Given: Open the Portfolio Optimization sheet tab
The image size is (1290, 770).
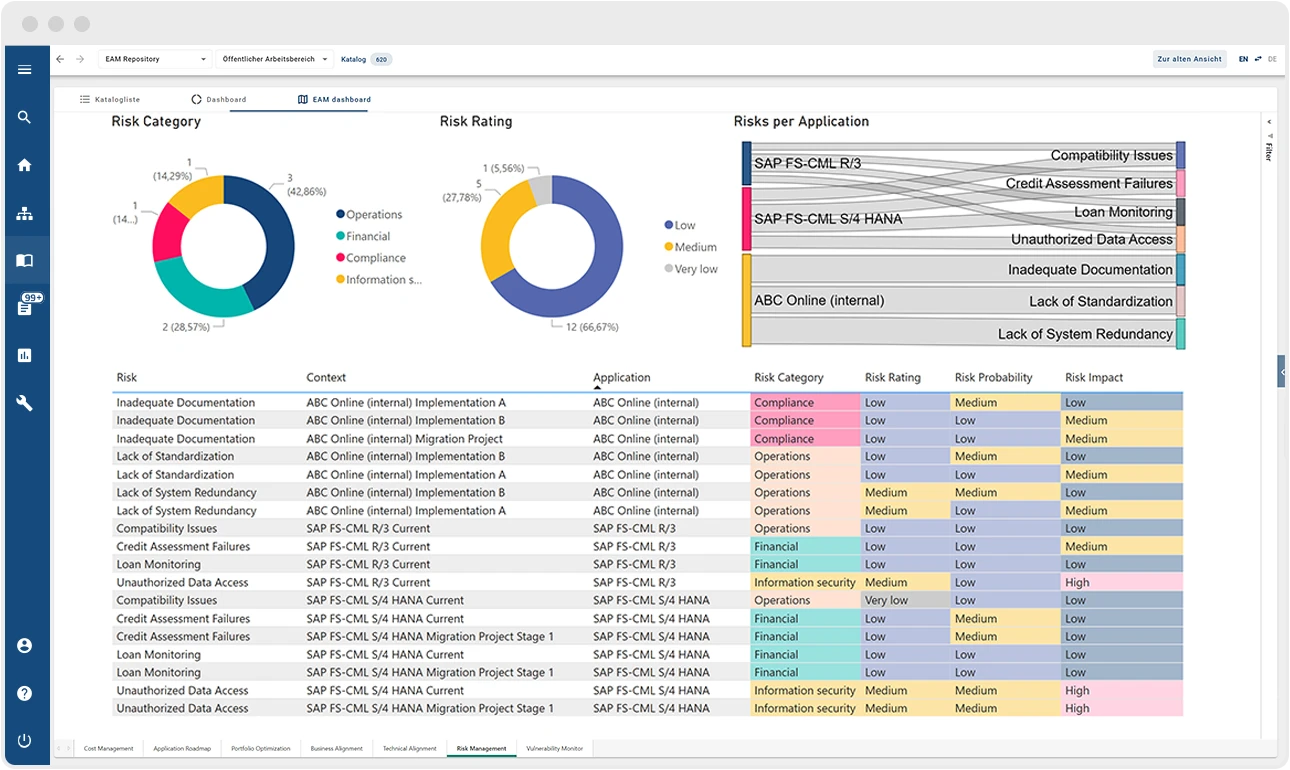Looking at the screenshot, I should coord(261,748).
